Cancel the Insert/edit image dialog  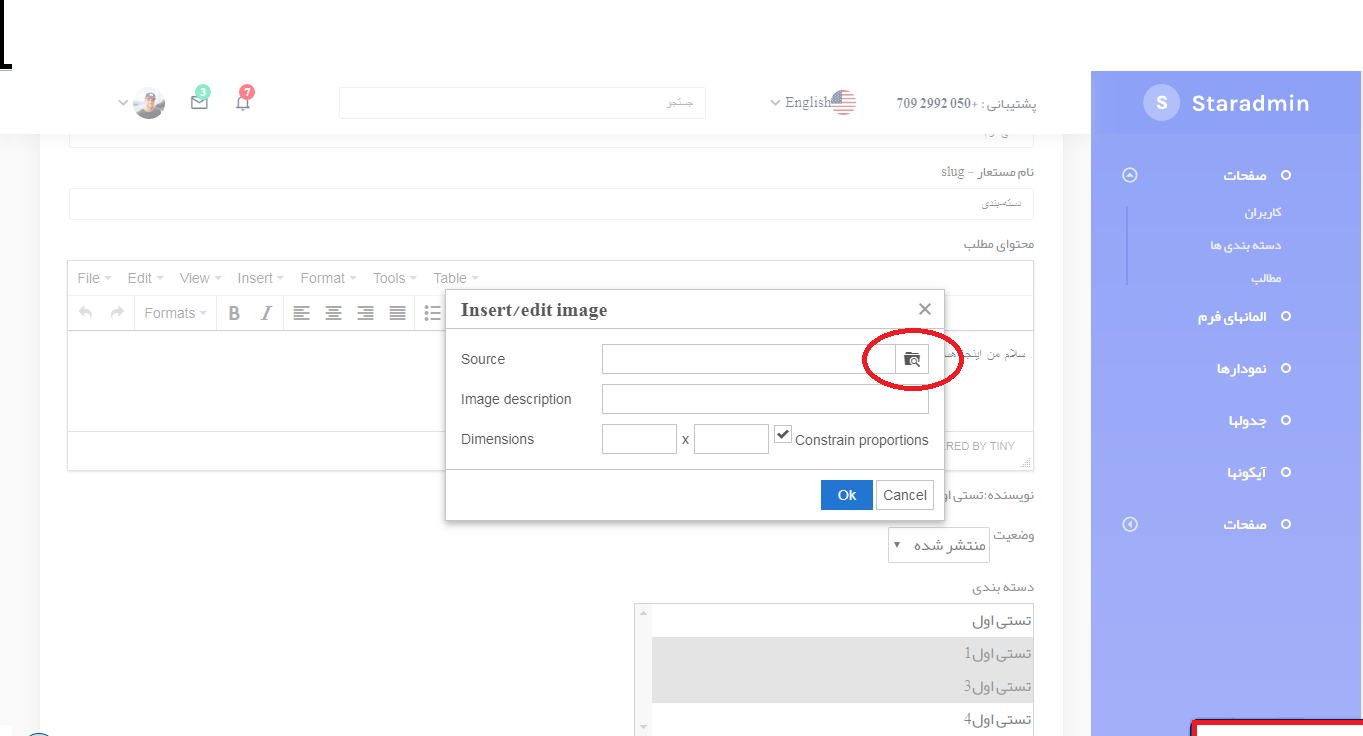905,495
